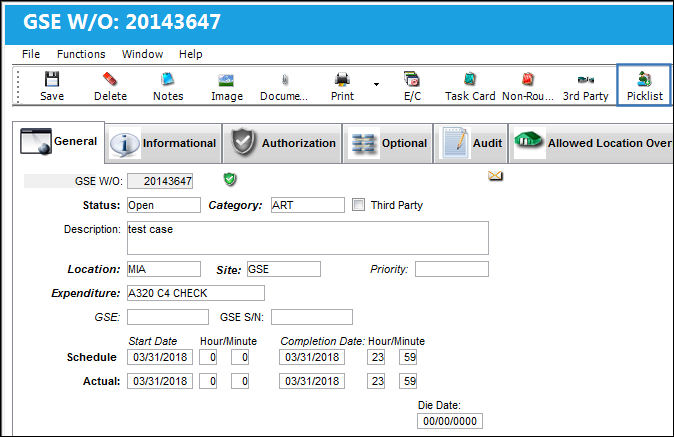Switch to the Authorization tab

coord(282,143)
